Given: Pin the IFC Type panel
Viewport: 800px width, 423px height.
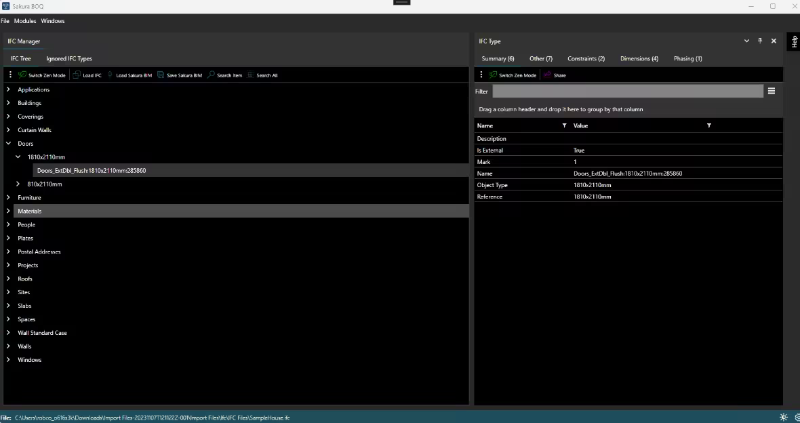Looking at the screenshot, I should [x=760, y=41].
